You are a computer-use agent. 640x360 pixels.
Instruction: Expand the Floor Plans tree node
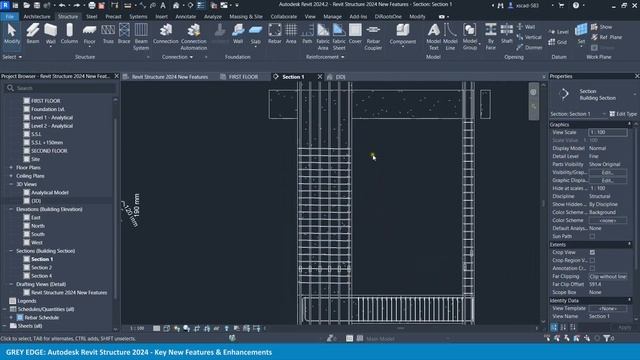coord(11,167)
